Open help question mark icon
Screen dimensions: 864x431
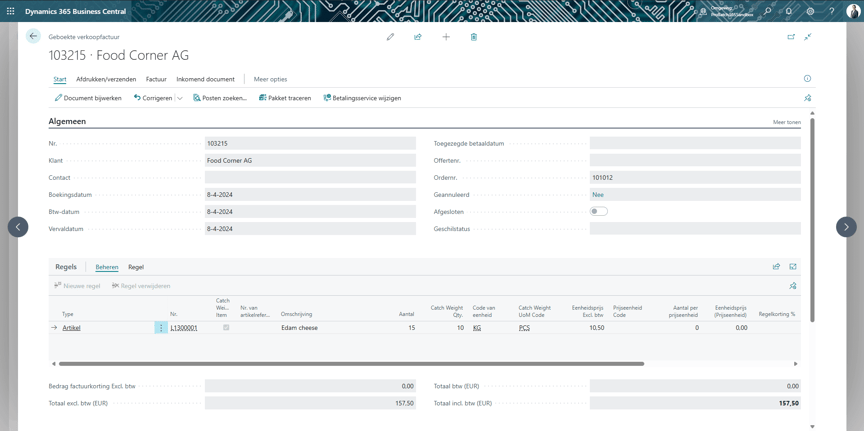831,11
